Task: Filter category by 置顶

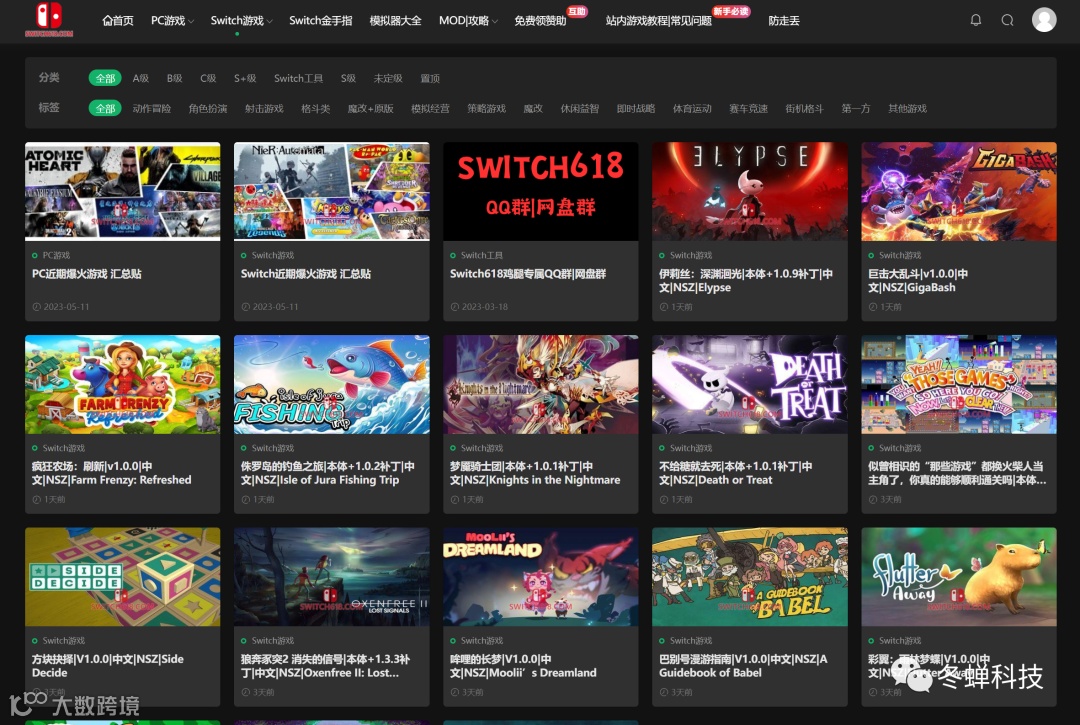Action: click(430, 78)
